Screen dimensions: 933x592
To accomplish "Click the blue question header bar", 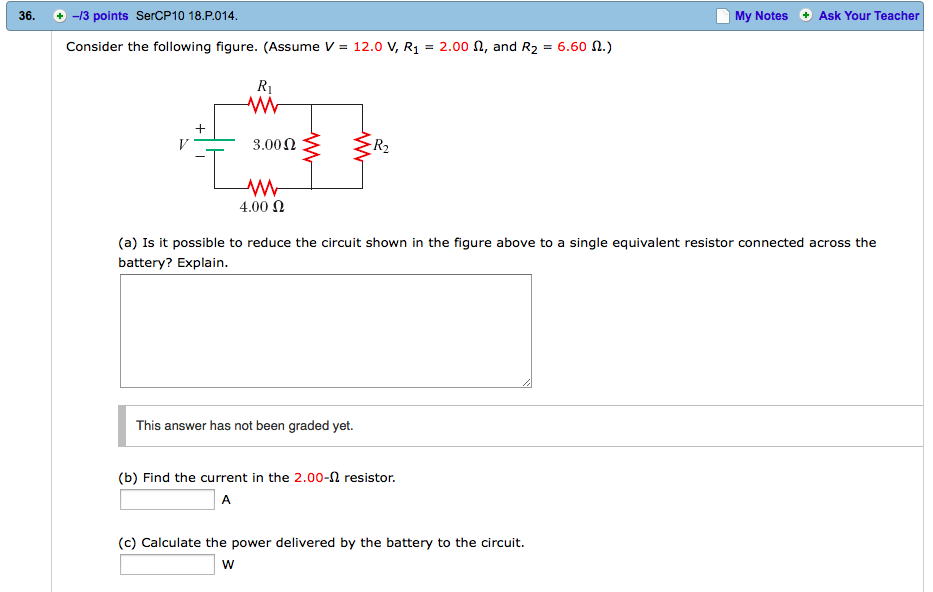I will point(466,15).
